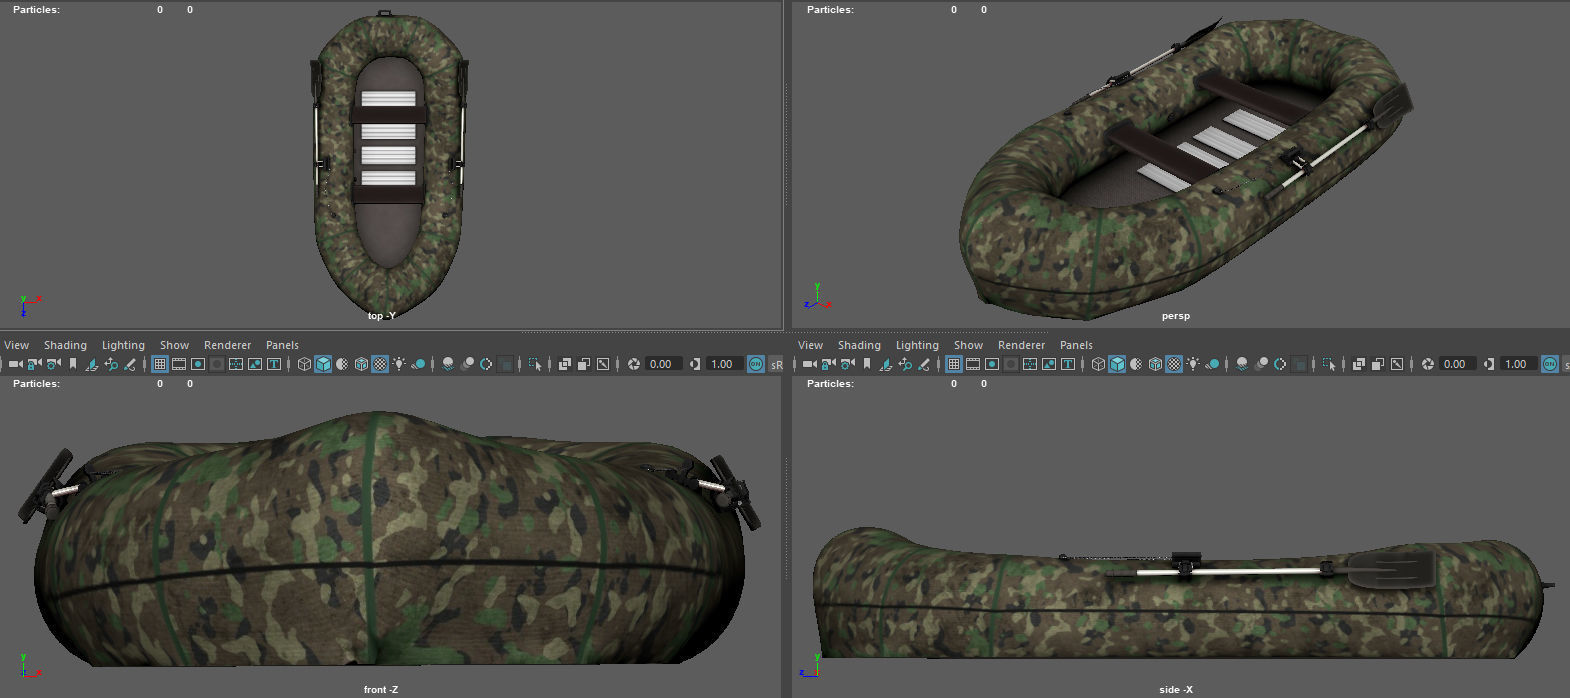1570x698 pixels.
Task: Enable Use All Lights in side view toolbar
Action: [1193, 364]
